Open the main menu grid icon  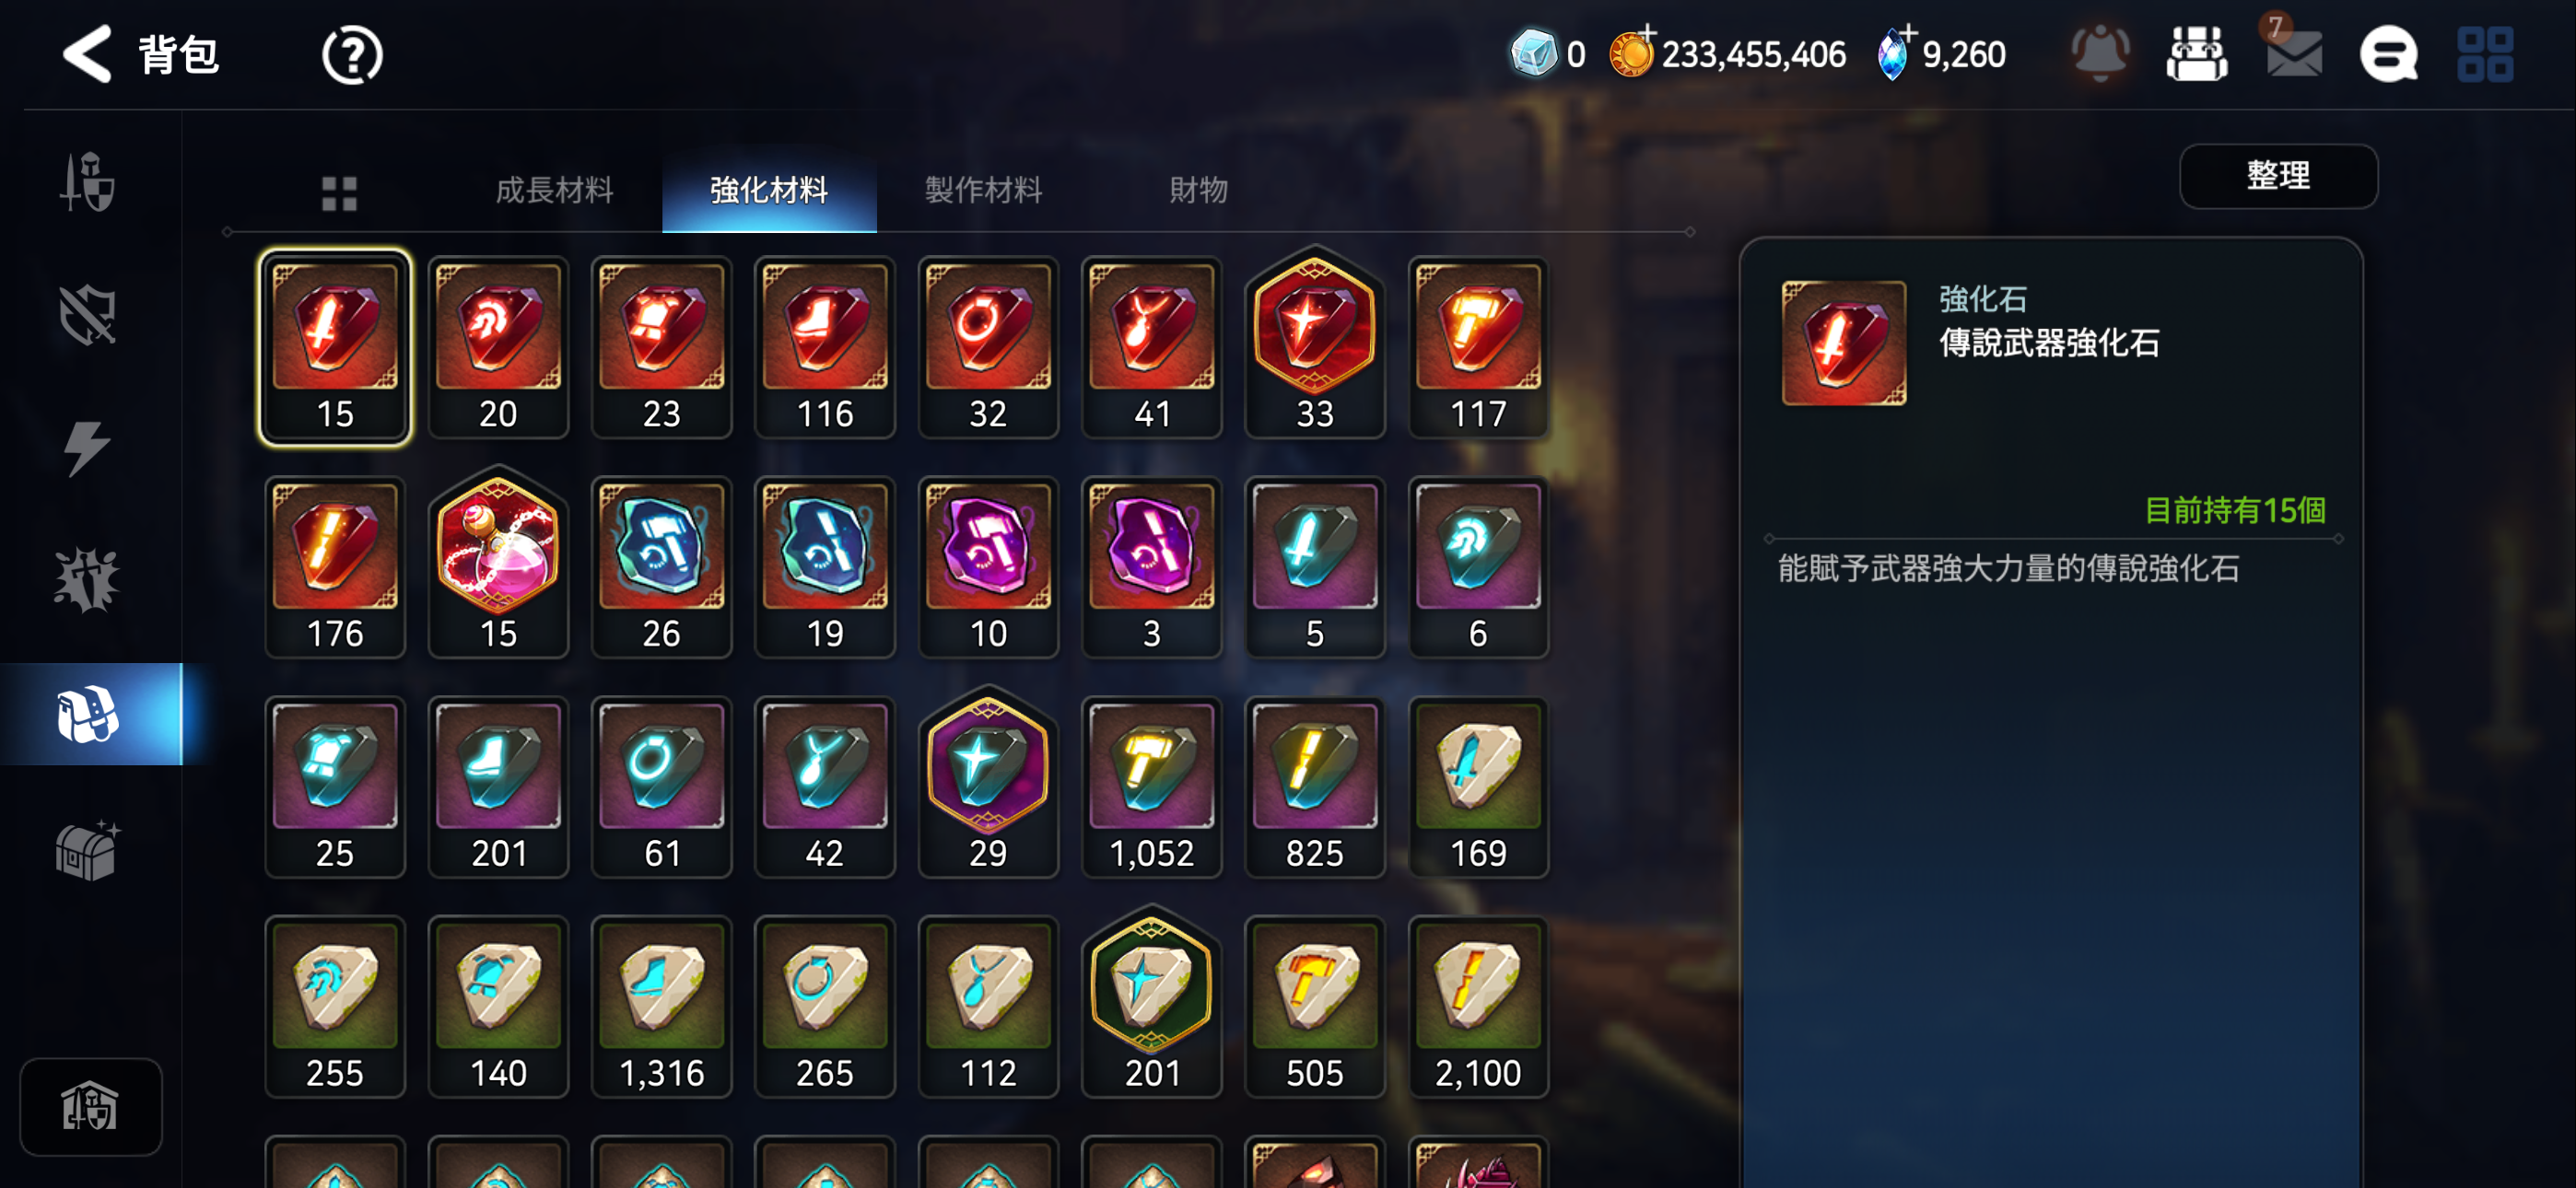[2485, 54]
